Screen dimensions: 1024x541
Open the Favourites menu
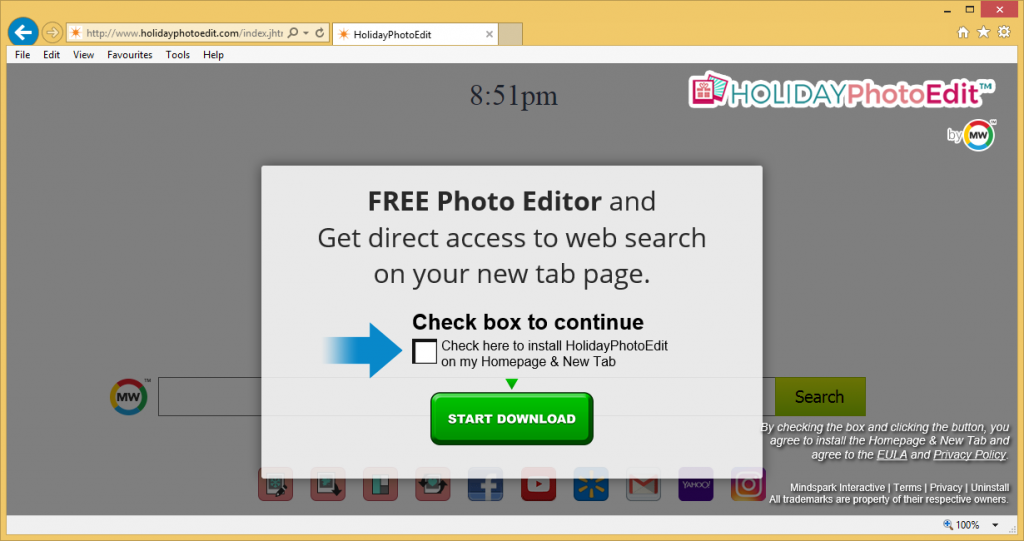tap(130, 55)
